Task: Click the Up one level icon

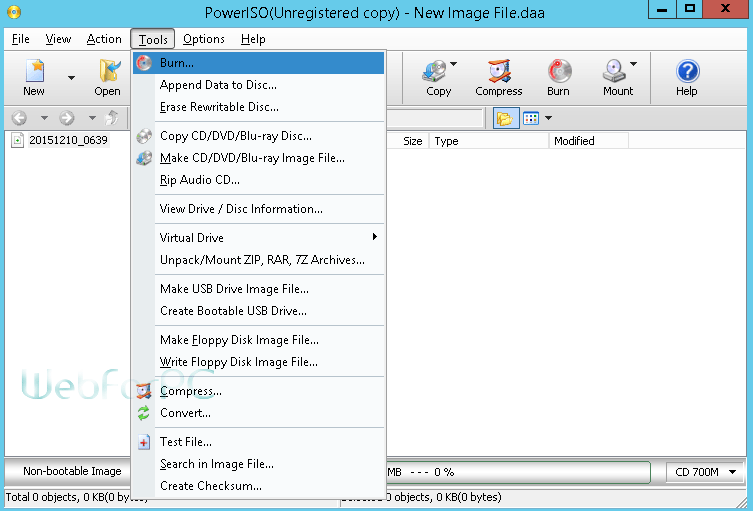Action: [111, 118]
